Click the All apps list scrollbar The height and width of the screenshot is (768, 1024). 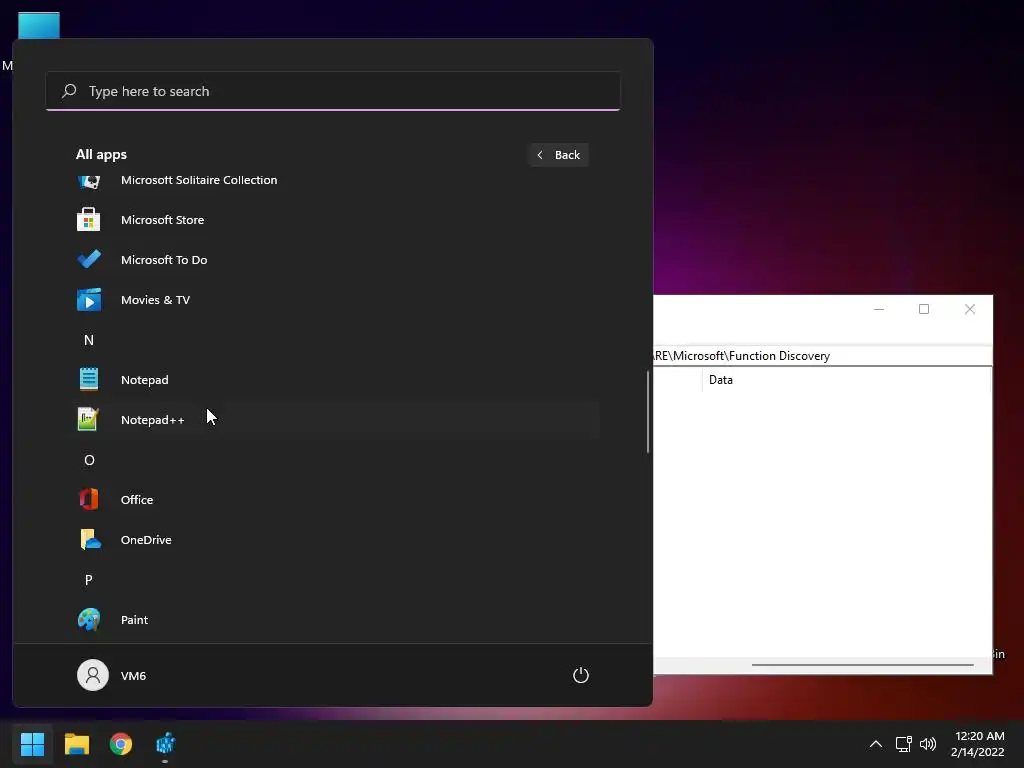tap(648, 411)
